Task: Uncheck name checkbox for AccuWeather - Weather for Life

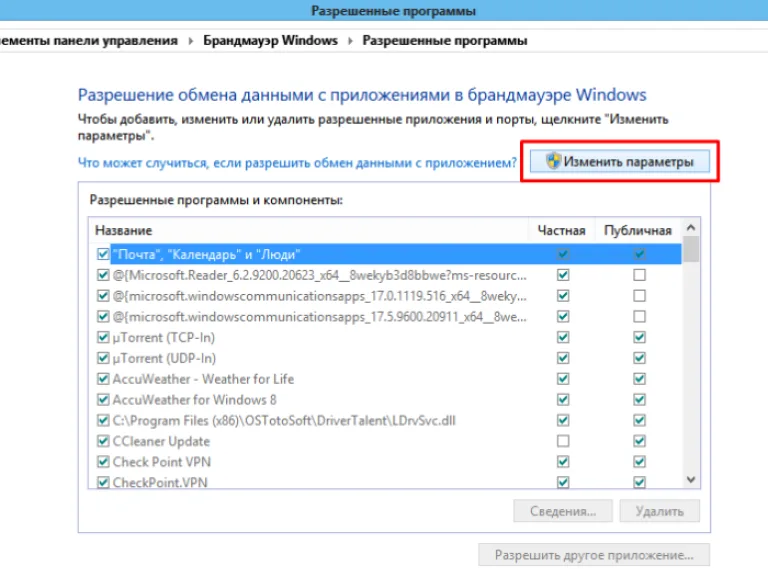Action: click(x=103, y=379)
